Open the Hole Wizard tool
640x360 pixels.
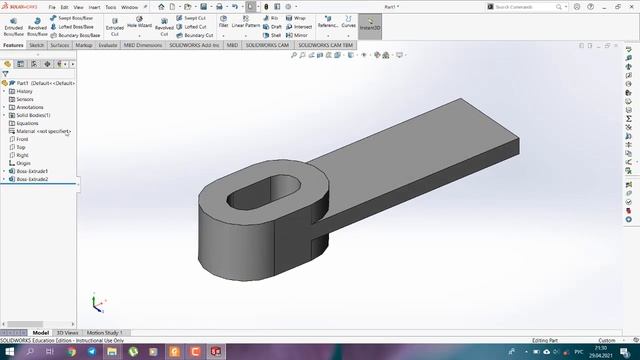click(x=139, y=22)
